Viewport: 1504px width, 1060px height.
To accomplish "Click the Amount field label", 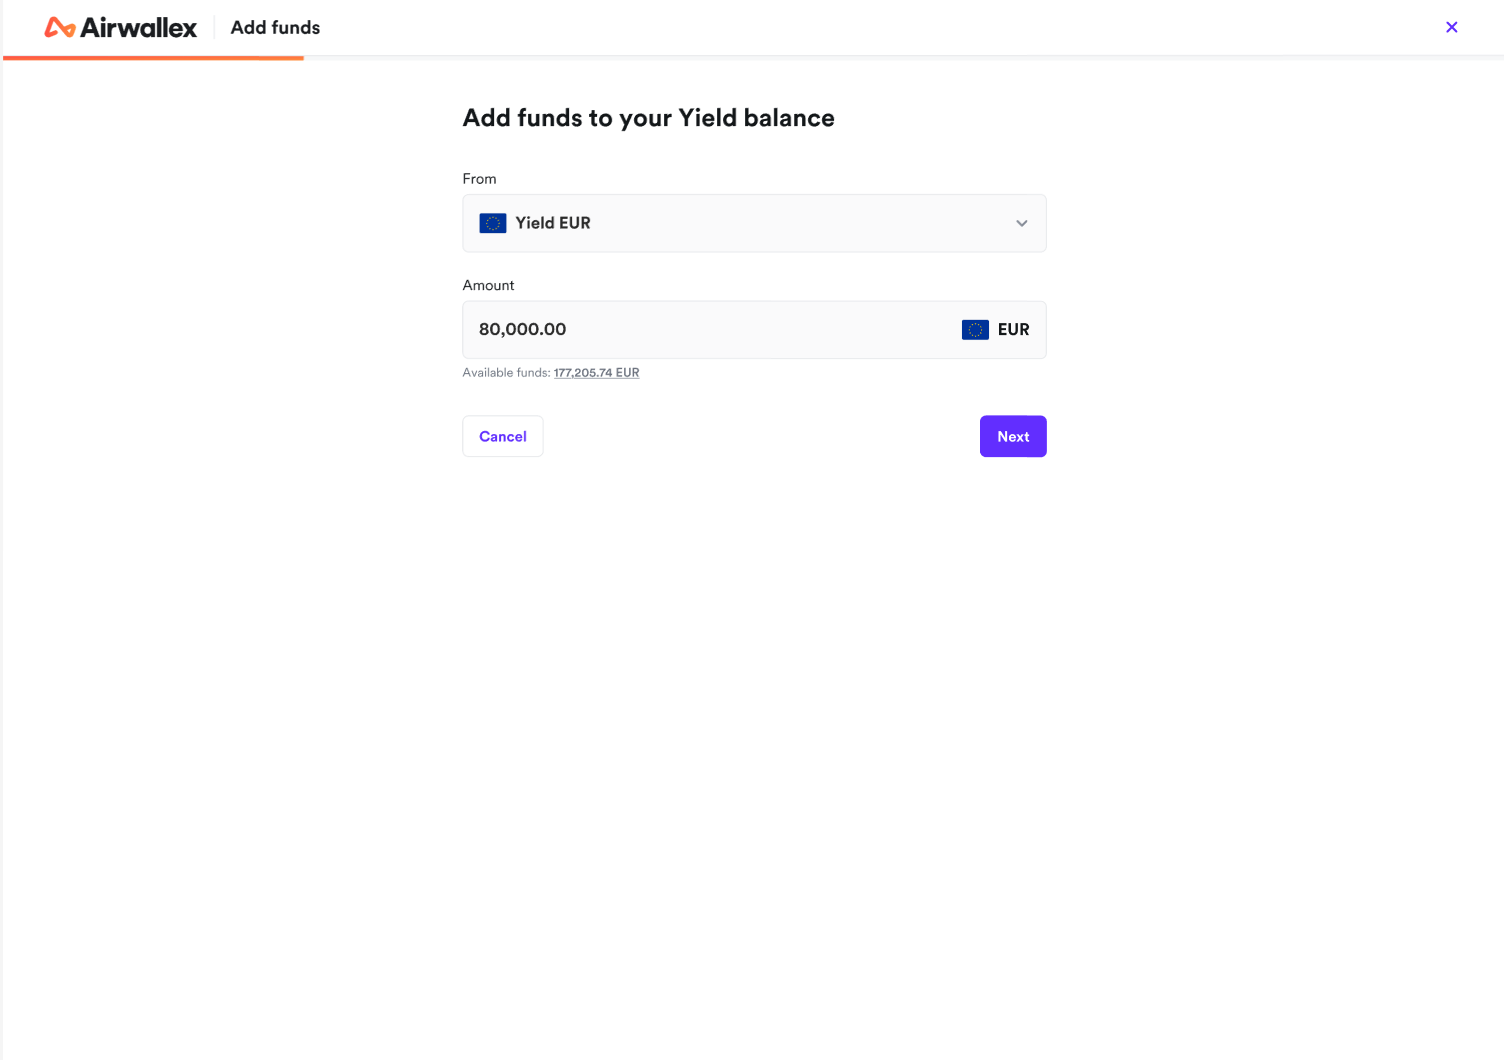I will (488, 285).
